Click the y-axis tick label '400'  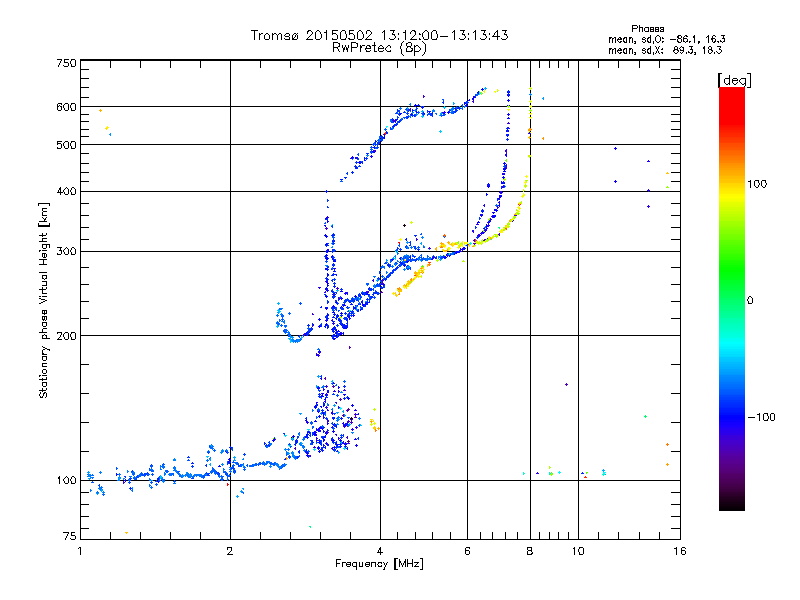[66, 191]
